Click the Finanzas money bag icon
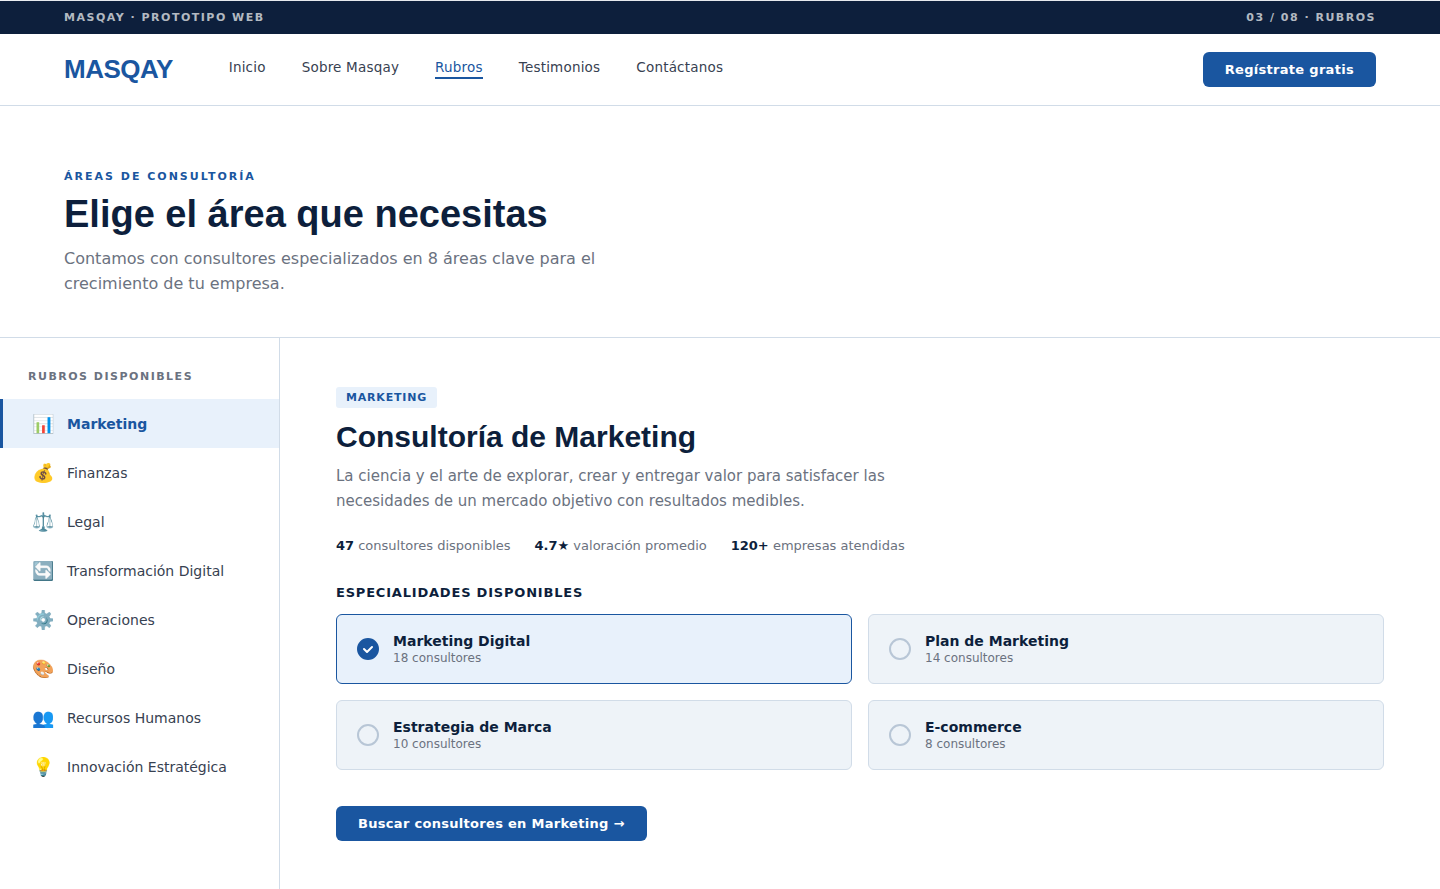Image resolution: width=1440 pixels, height=889 pixels. pos(43,473)
